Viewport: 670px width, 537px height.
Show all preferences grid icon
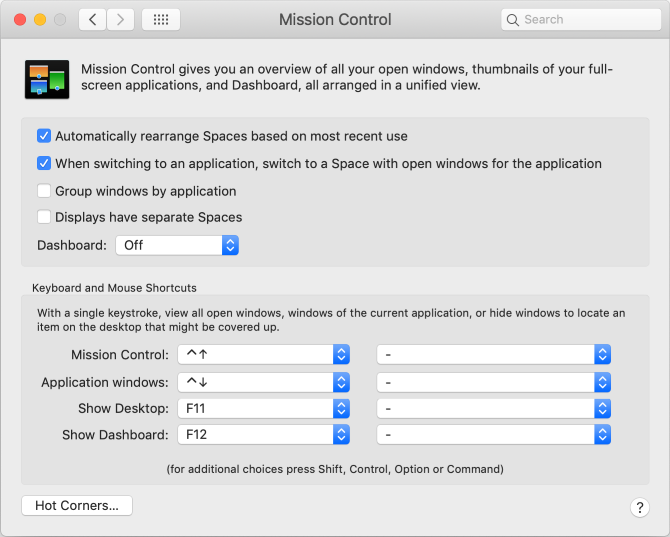[161, 19]
